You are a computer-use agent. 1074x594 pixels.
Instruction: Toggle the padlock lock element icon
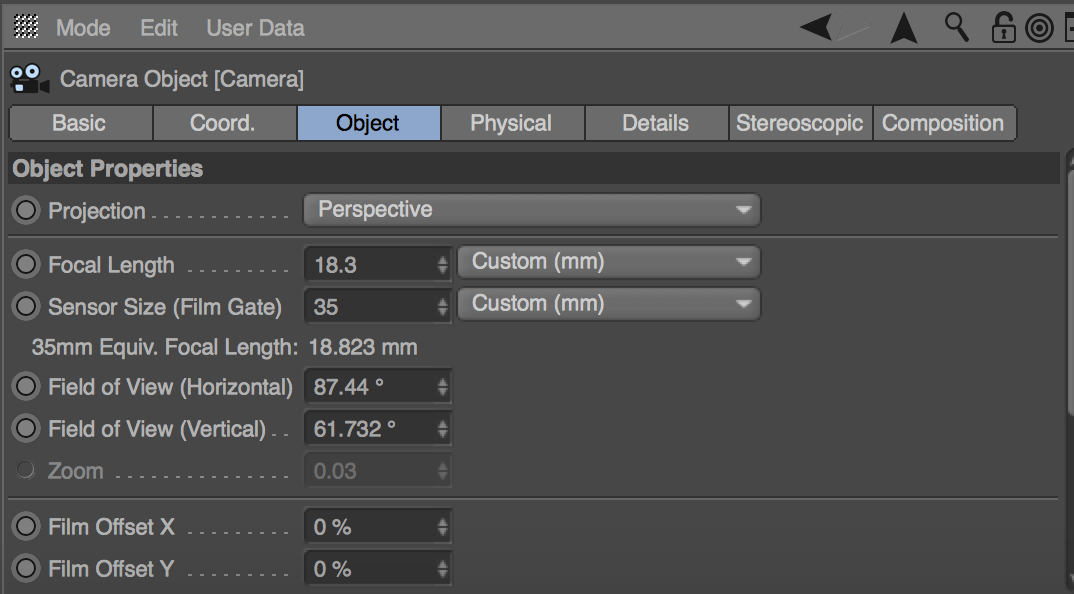click(1003, 28)
